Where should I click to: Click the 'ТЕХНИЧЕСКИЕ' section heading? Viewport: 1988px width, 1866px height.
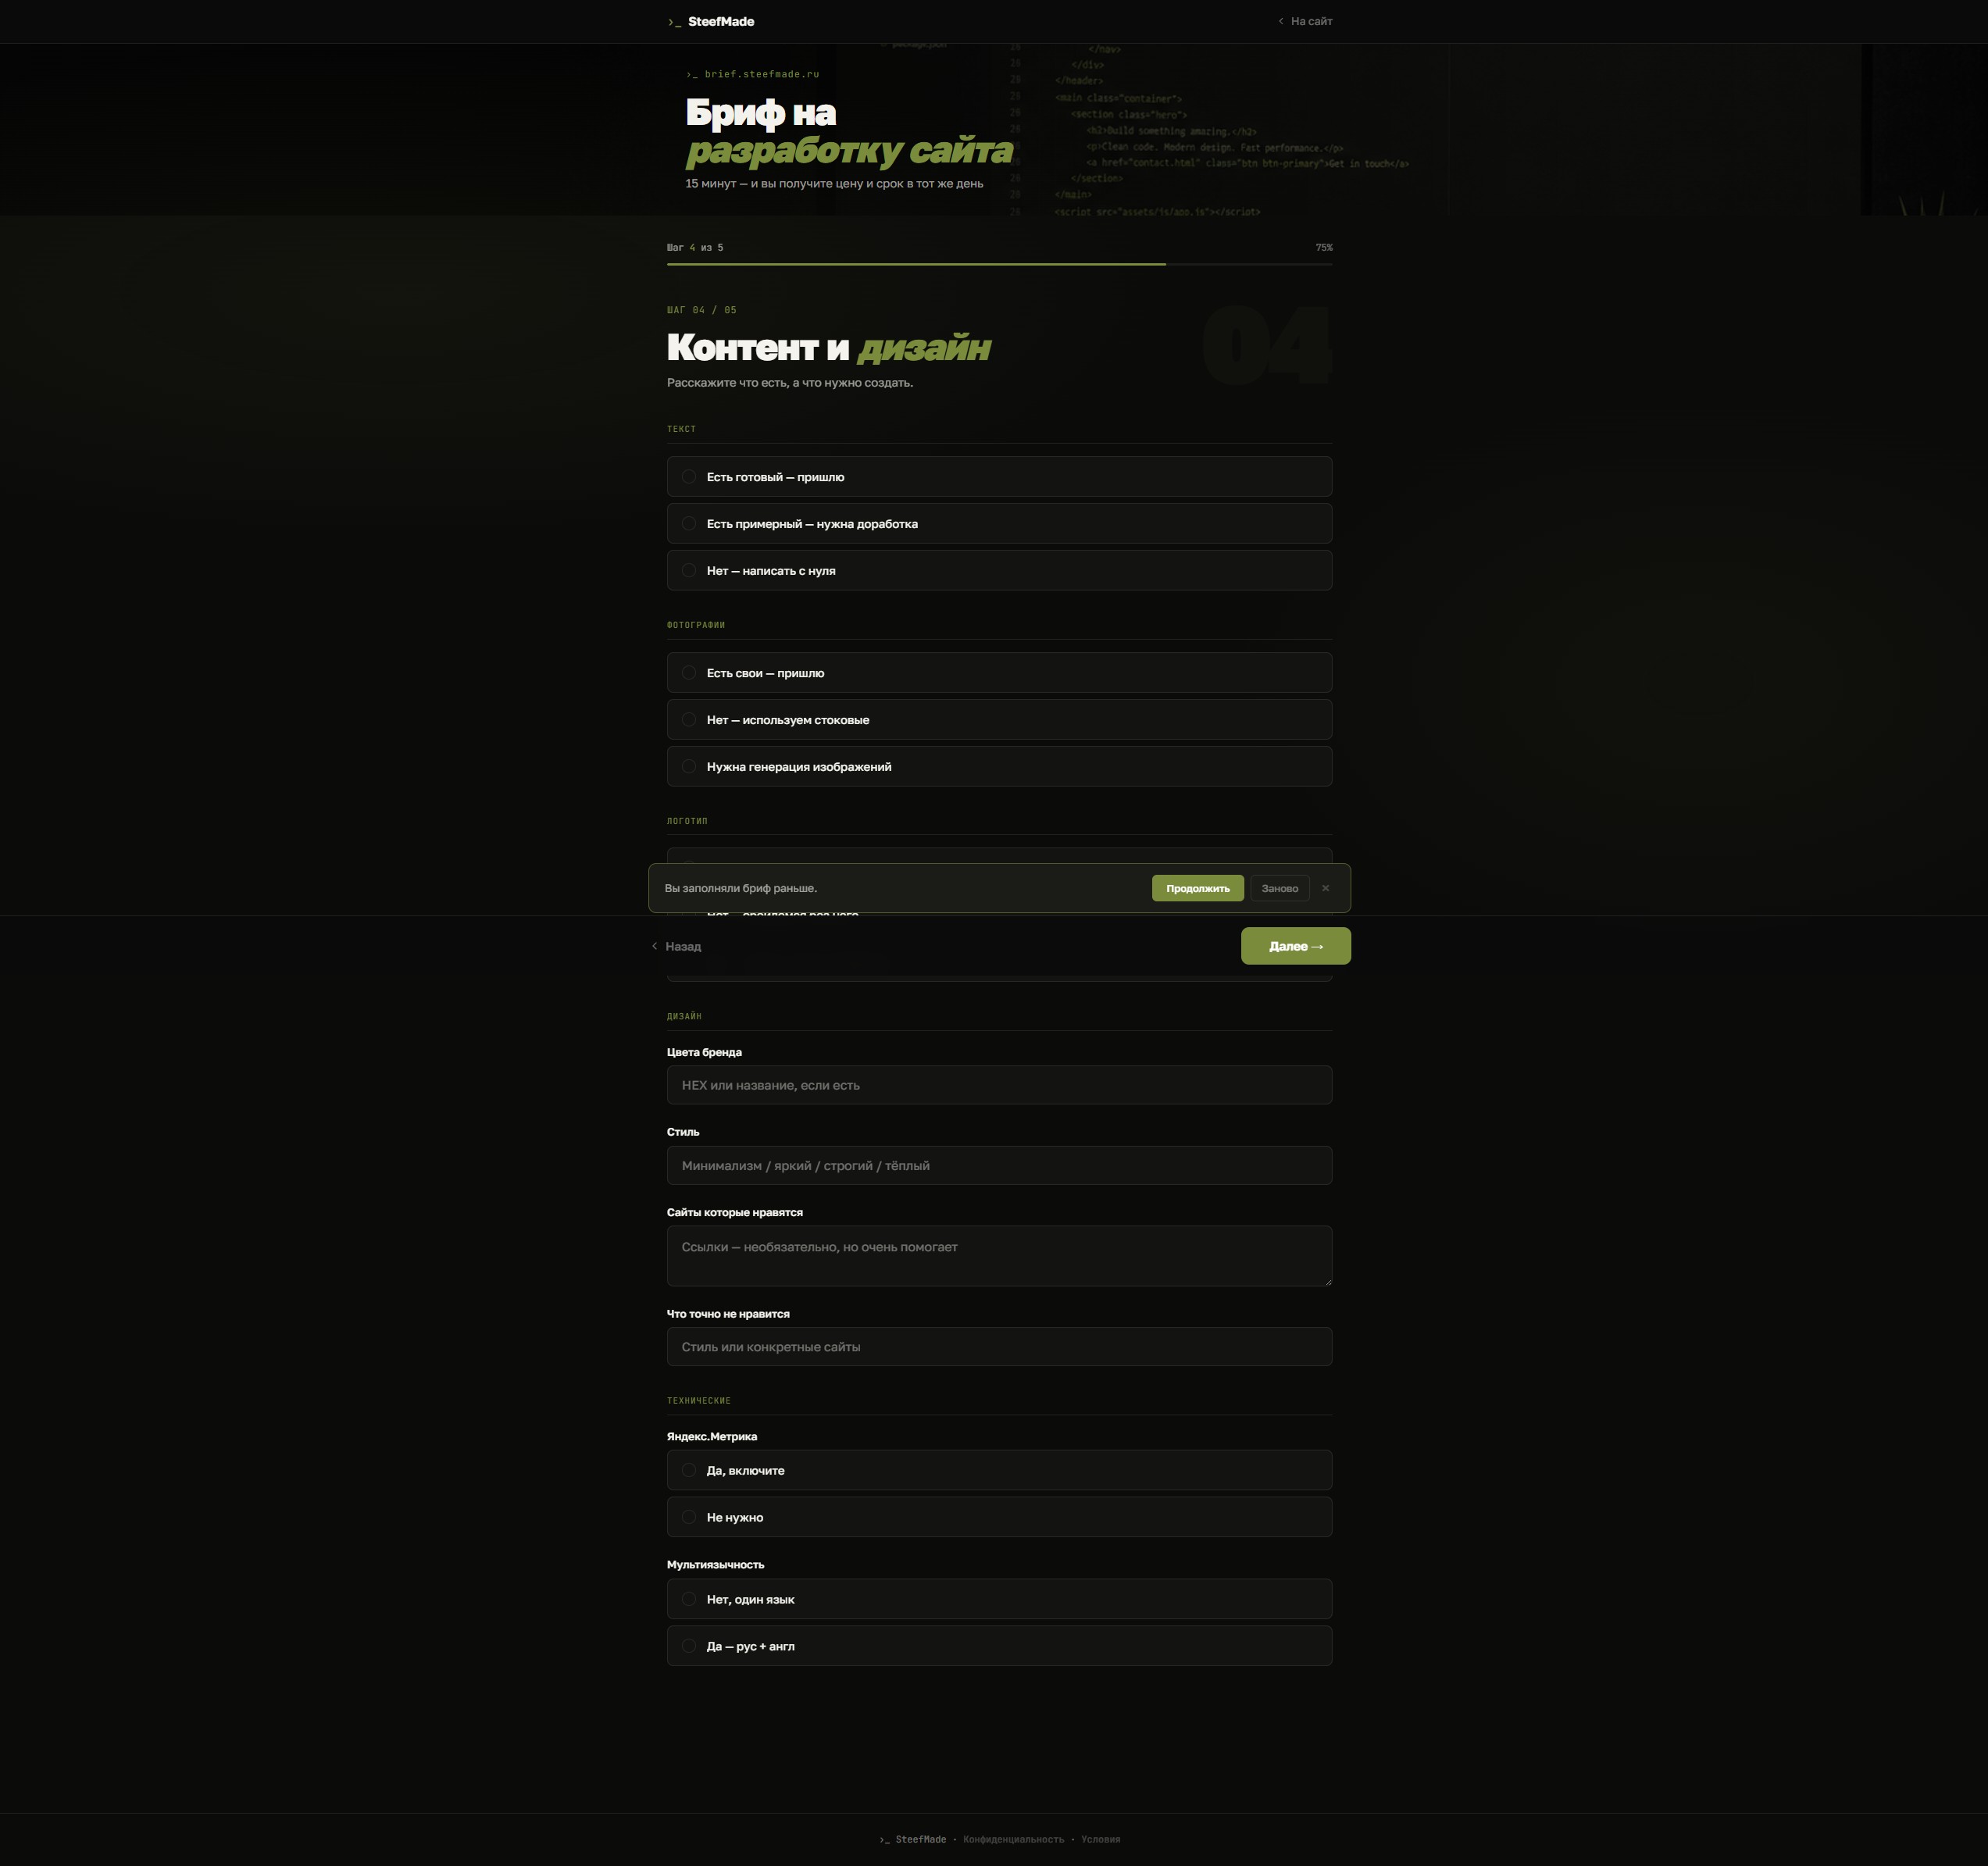(699, 1401)
